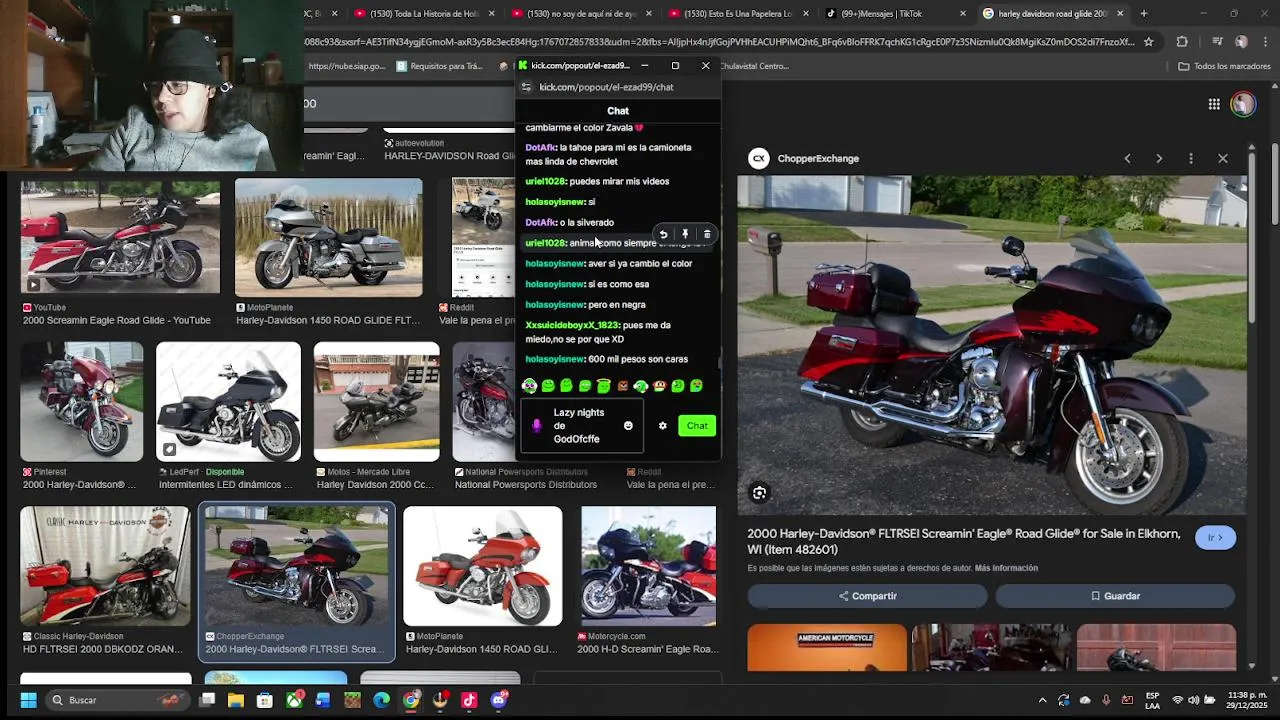Screen dimensions: 1280x720
Task: Go to next image in preview panel
Action: pyautogui.click(x=1159, y=158)
